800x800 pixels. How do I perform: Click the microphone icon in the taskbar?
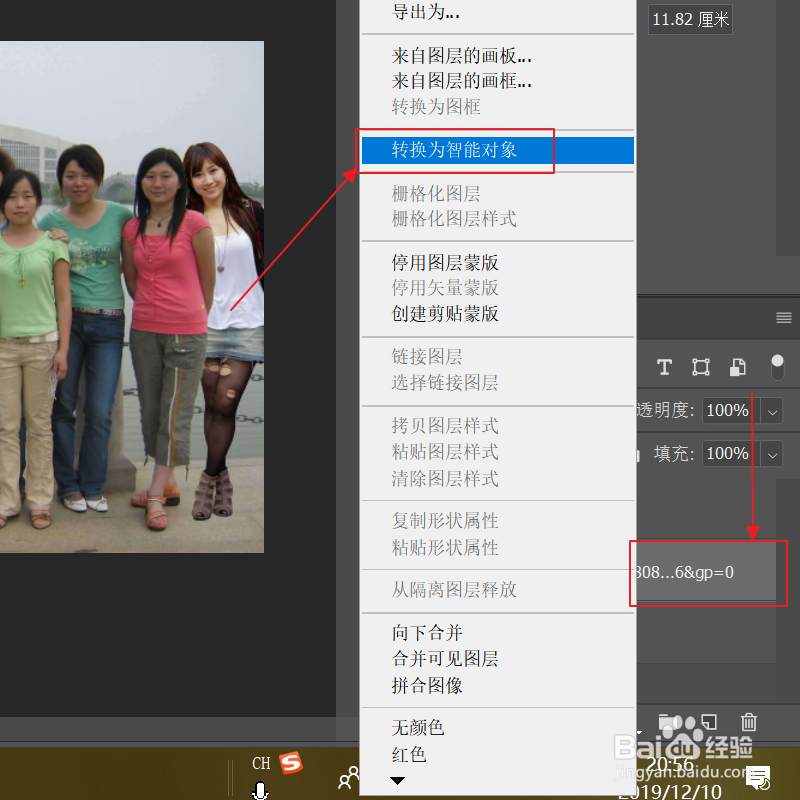coord(260,790)
